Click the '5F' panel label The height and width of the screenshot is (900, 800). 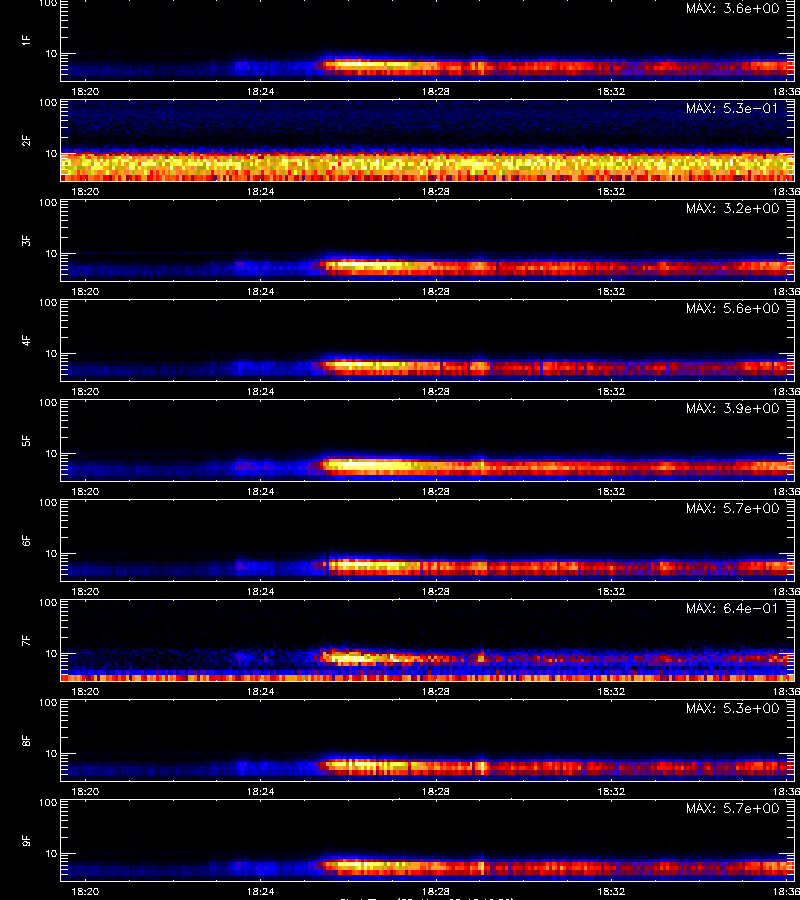[x=26, y=440]
